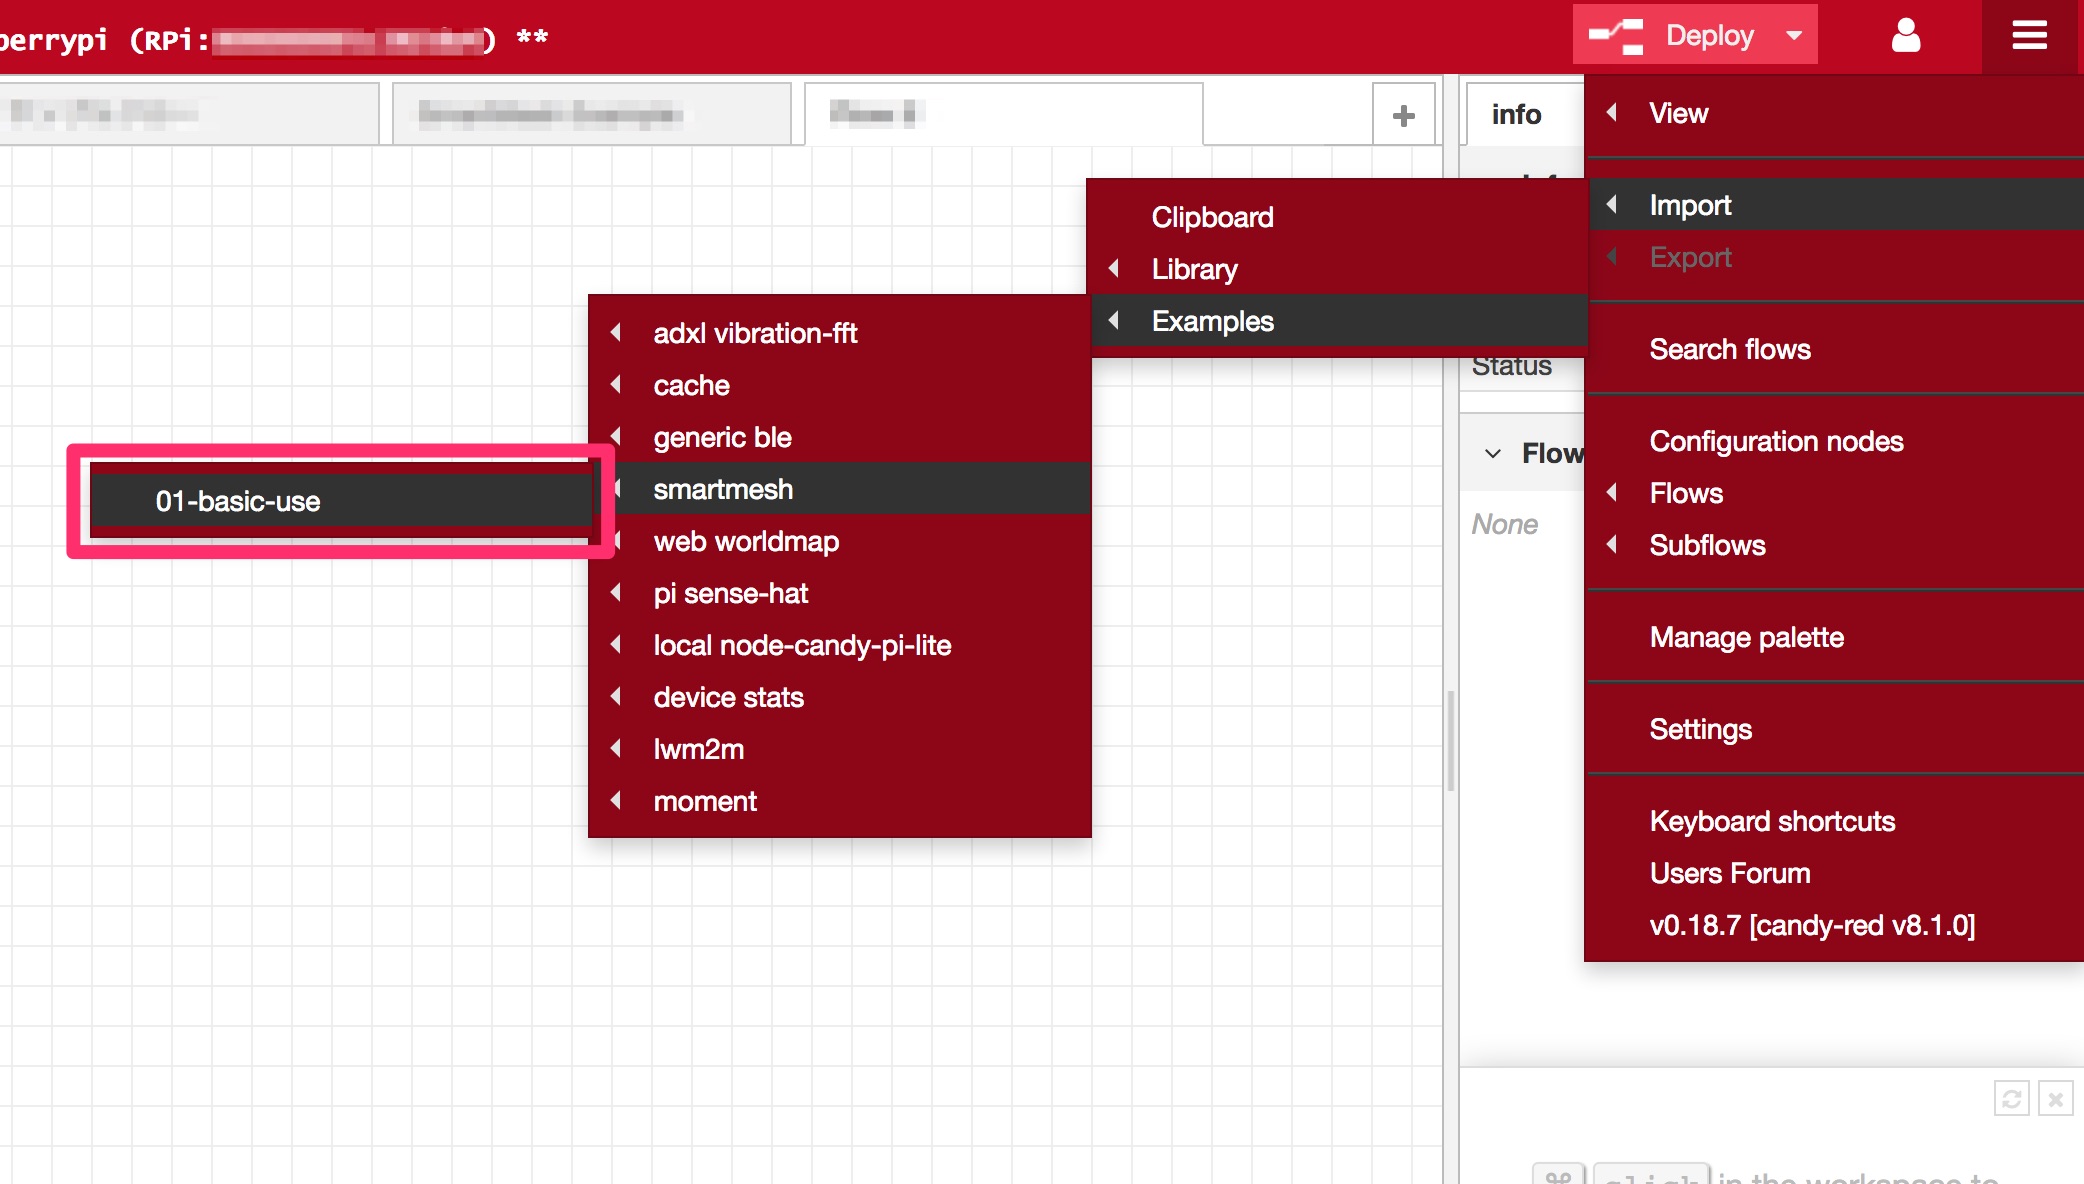Open the user account icon
Image resolution: width=2084 pixels, height=1184 pixels.
1906,36
